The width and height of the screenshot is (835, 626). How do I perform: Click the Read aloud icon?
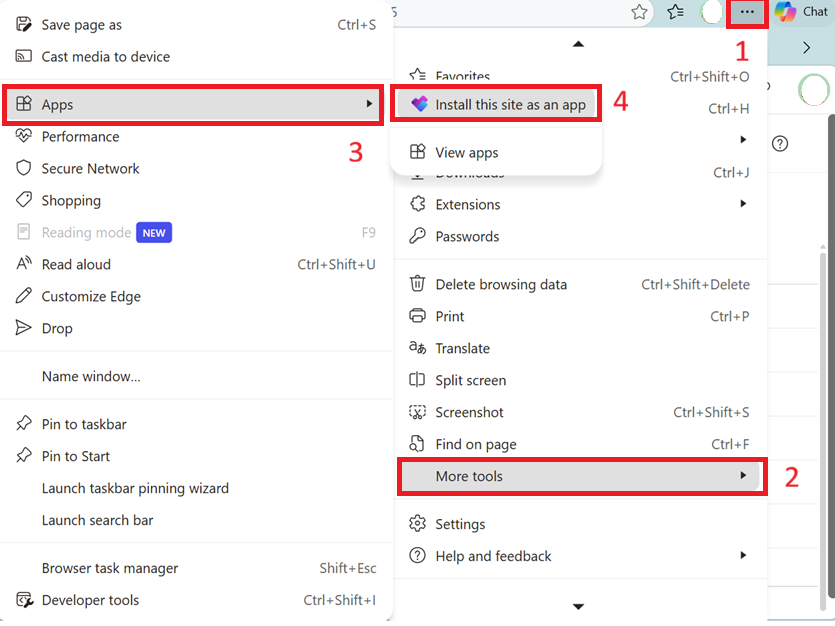23,263
